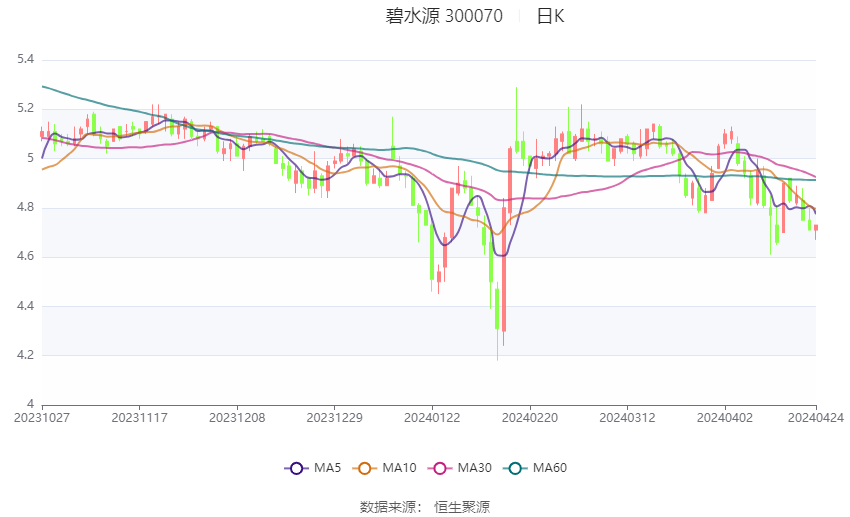This screenshot has width=850, height=517.
Task: Click the 20240220 date axis label
Action: pos(529,418)
